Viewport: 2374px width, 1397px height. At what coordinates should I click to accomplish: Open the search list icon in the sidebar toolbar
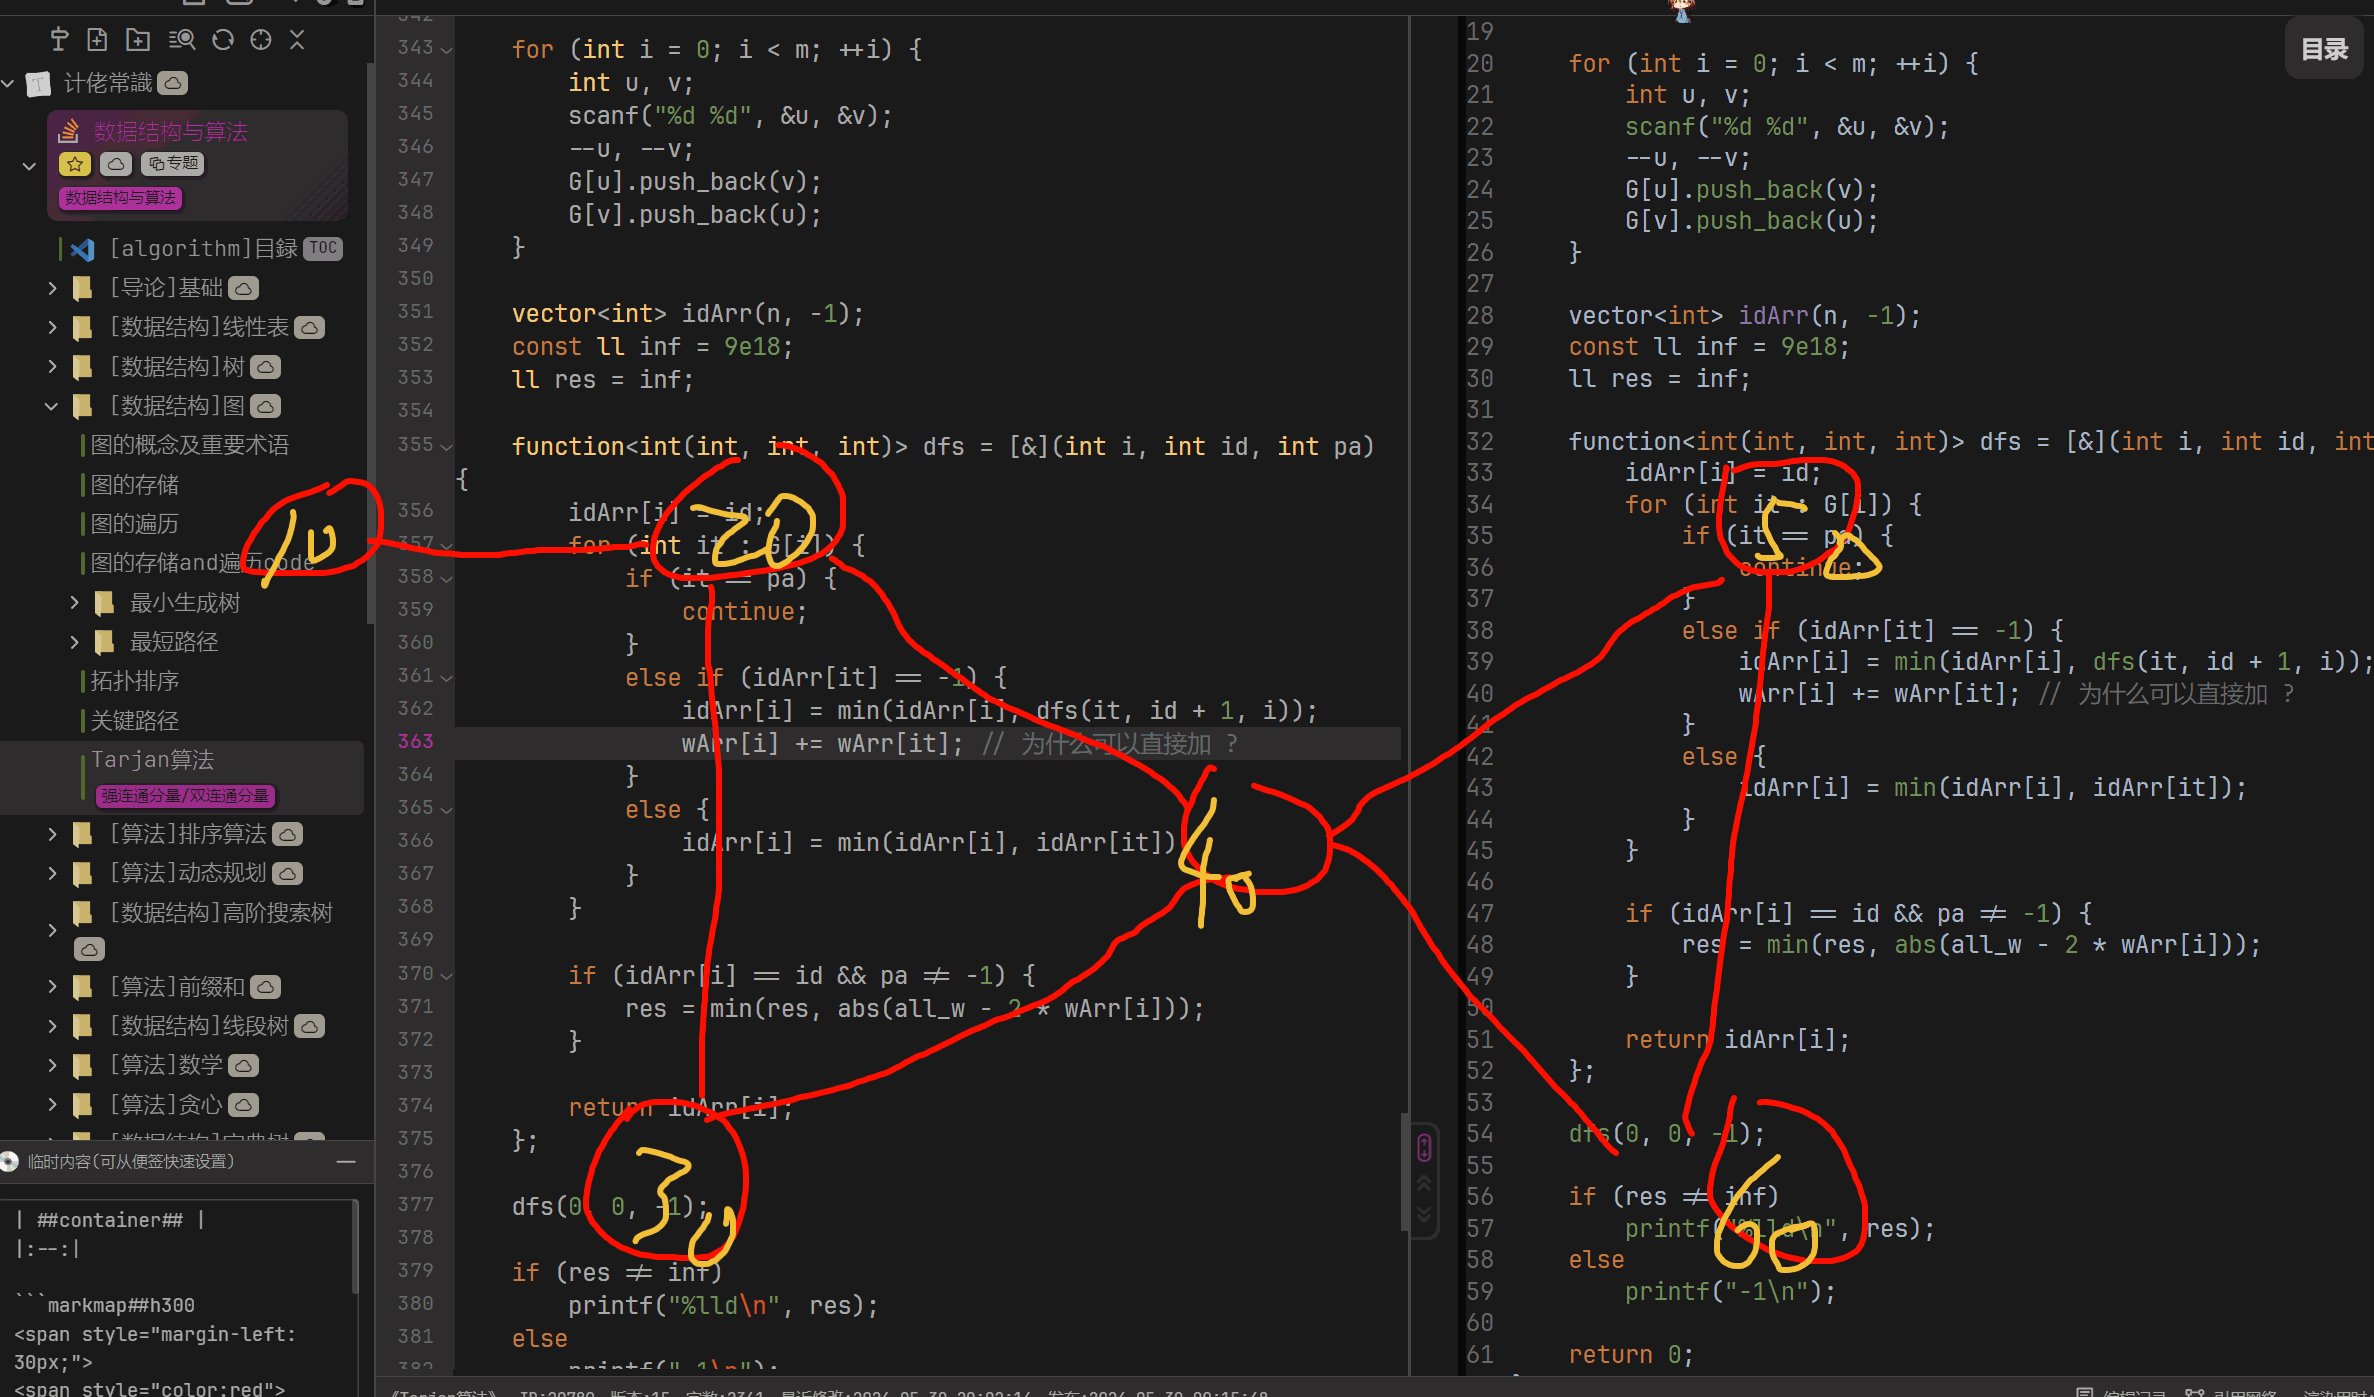tap(181, 40)
